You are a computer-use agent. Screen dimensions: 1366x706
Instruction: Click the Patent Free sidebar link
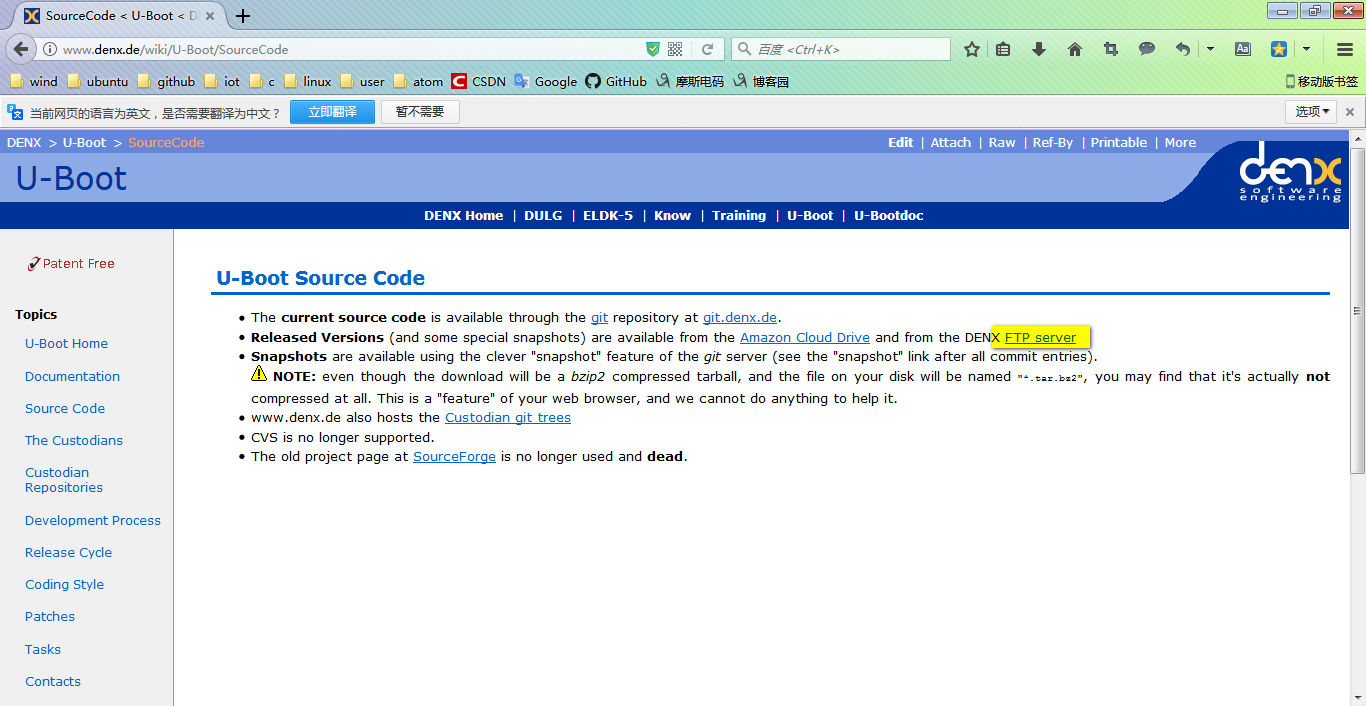point(71,263)
